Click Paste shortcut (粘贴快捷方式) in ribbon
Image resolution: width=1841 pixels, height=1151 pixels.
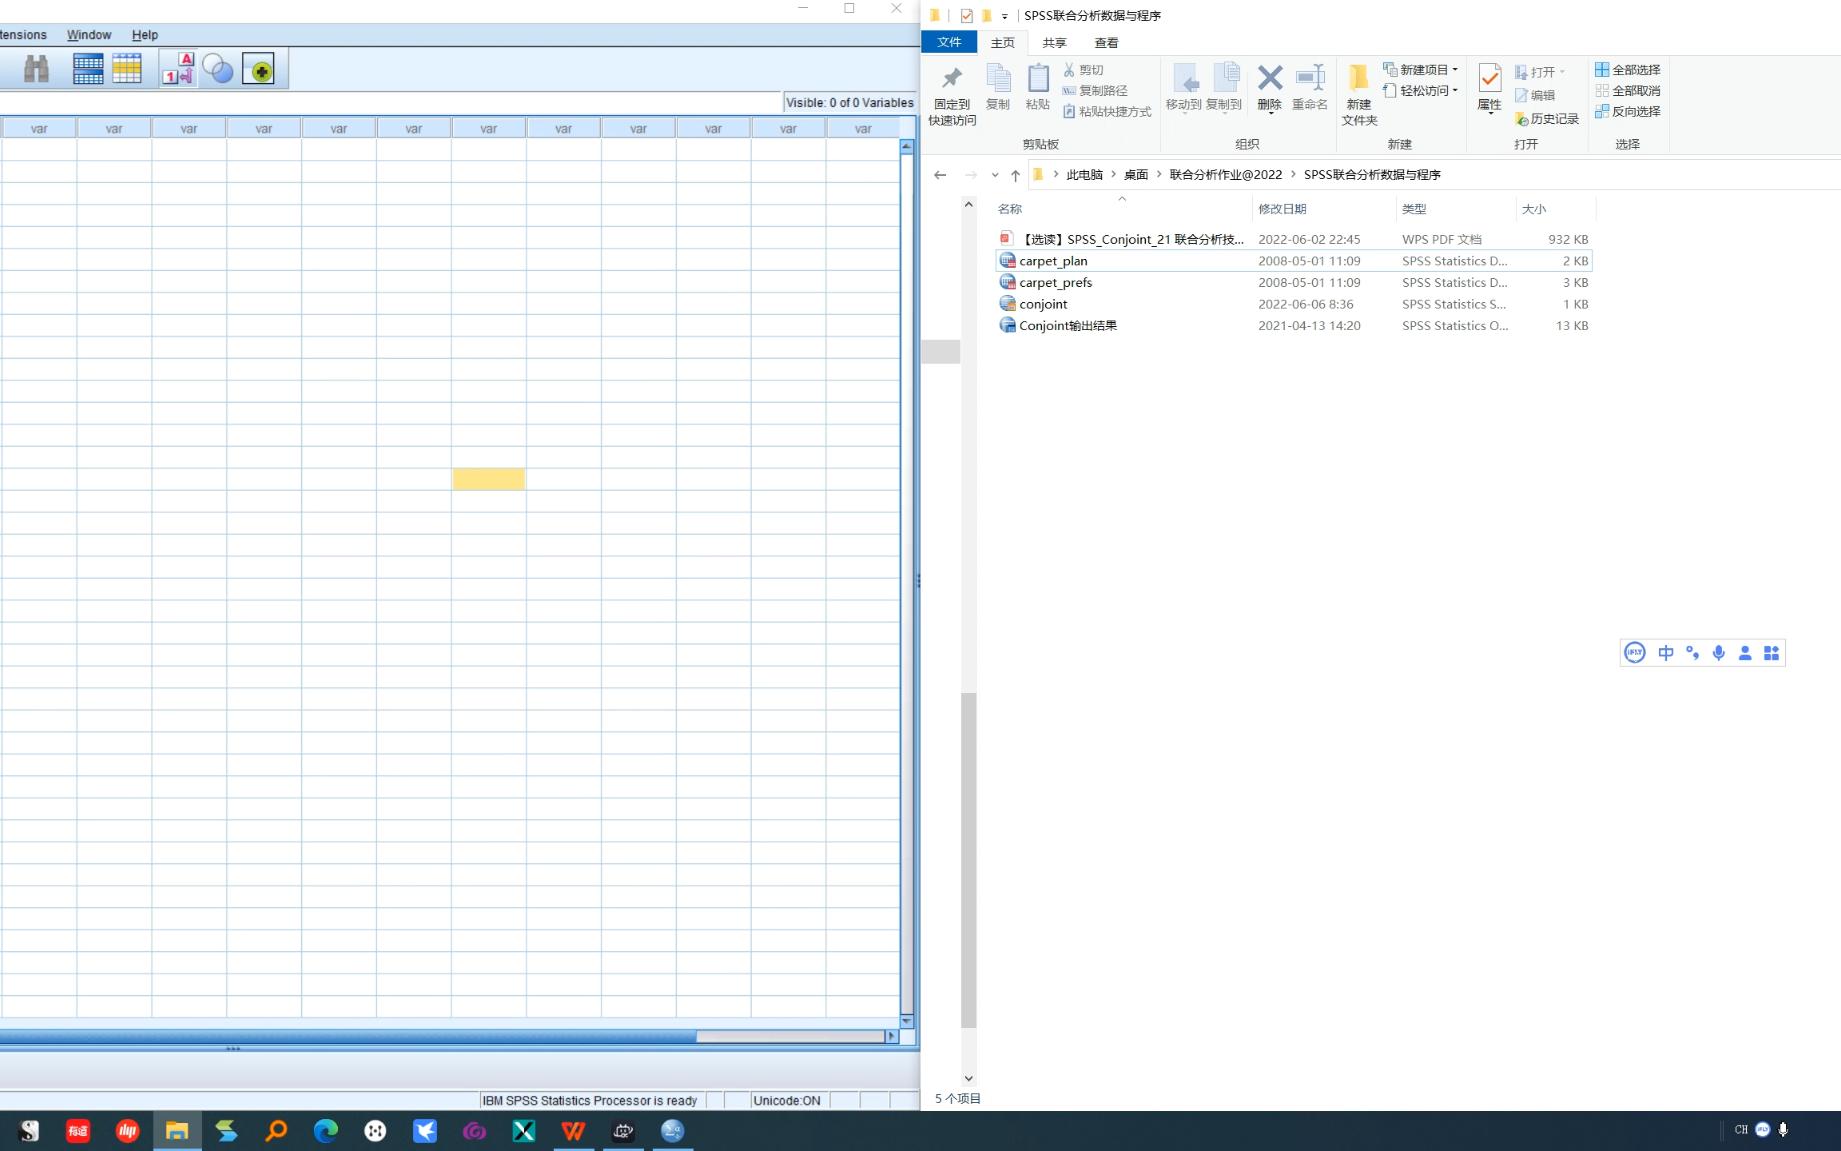pyautogui.click(x=1107, y=112)
